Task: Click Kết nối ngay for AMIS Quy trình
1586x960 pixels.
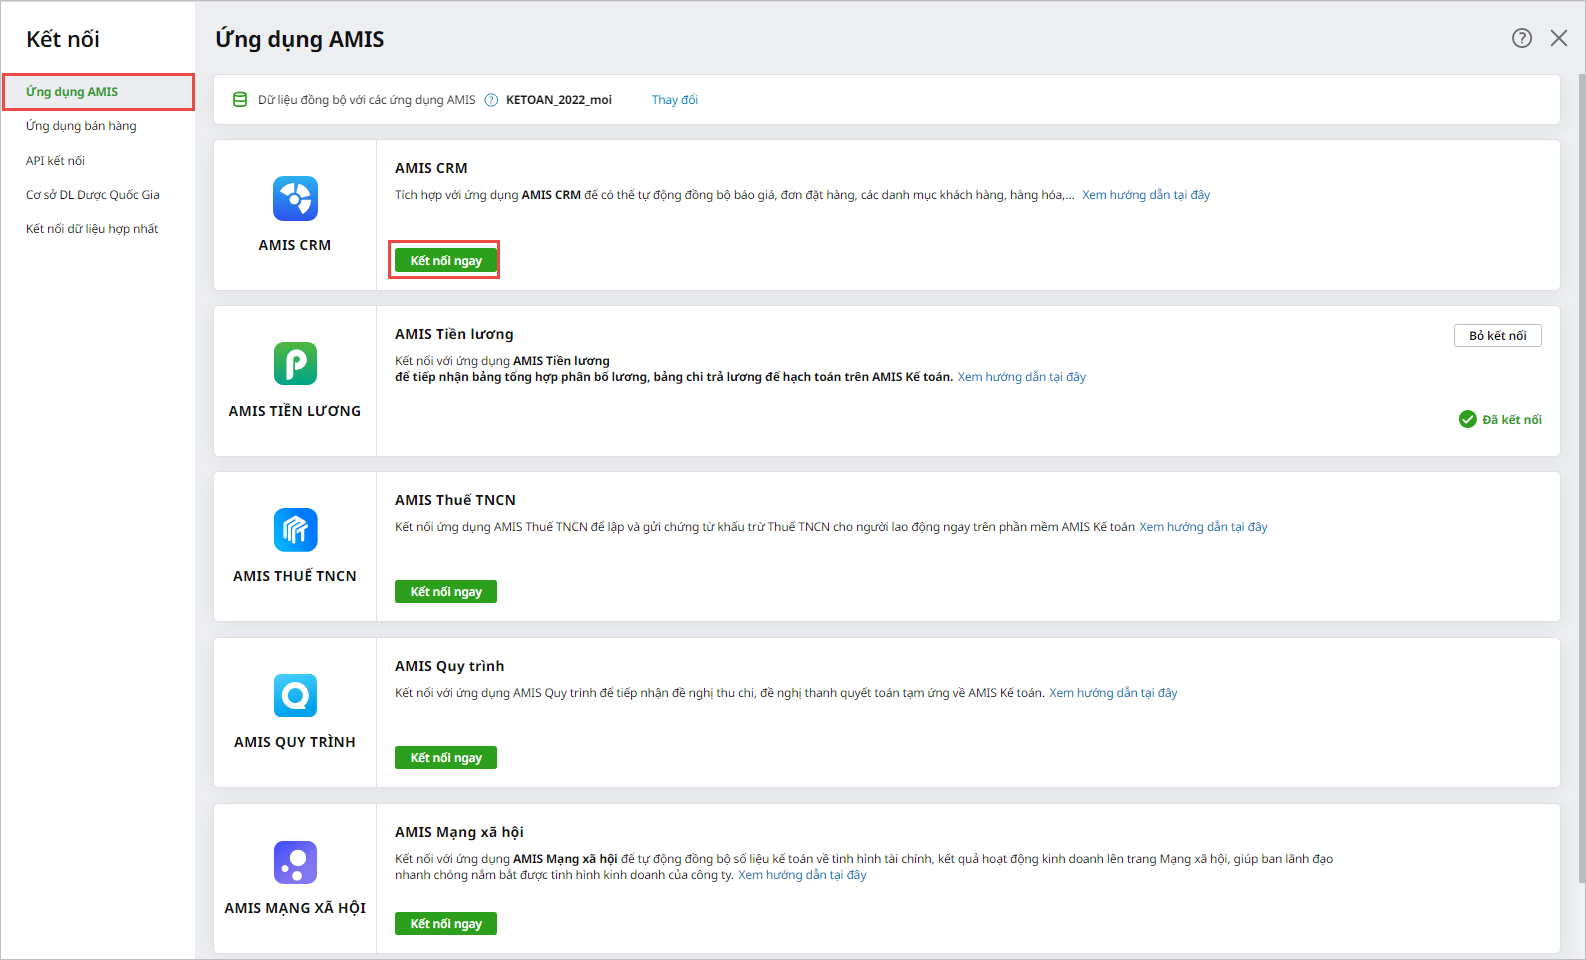Action: pos(446,758)
